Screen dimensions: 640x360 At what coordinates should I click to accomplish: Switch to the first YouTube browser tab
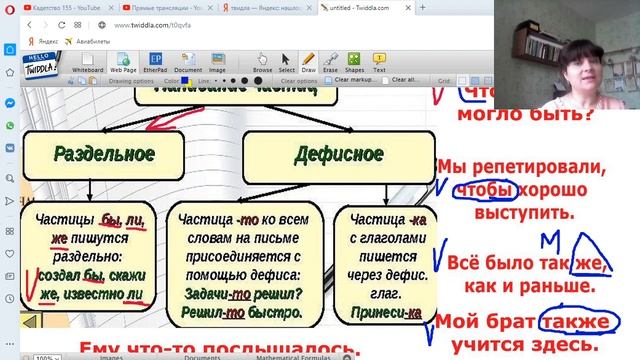click(68, 7)
